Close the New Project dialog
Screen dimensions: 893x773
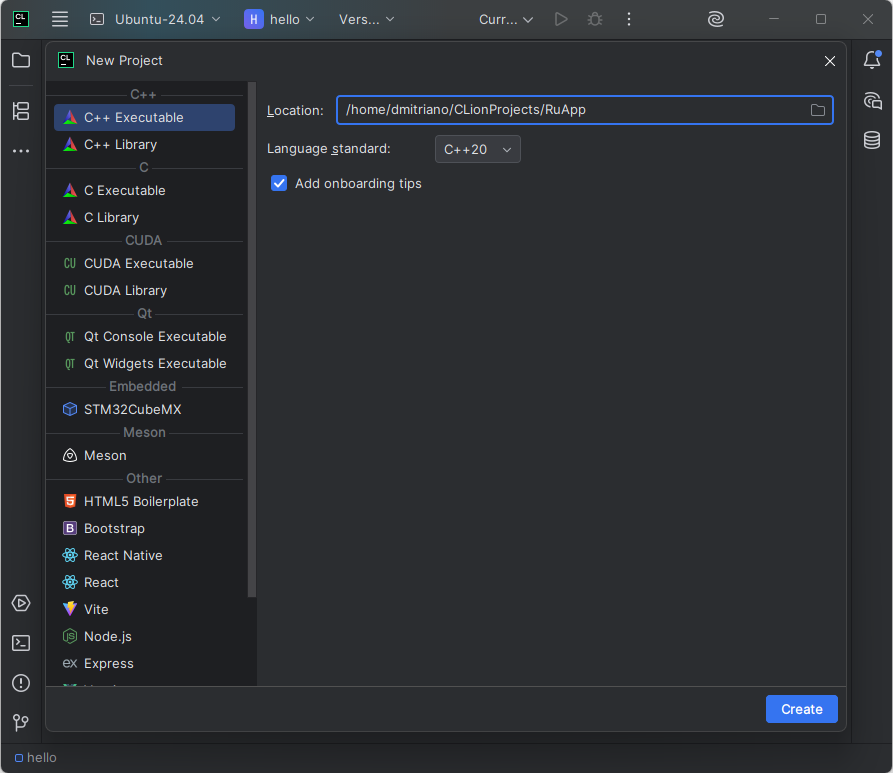[830, 61]
